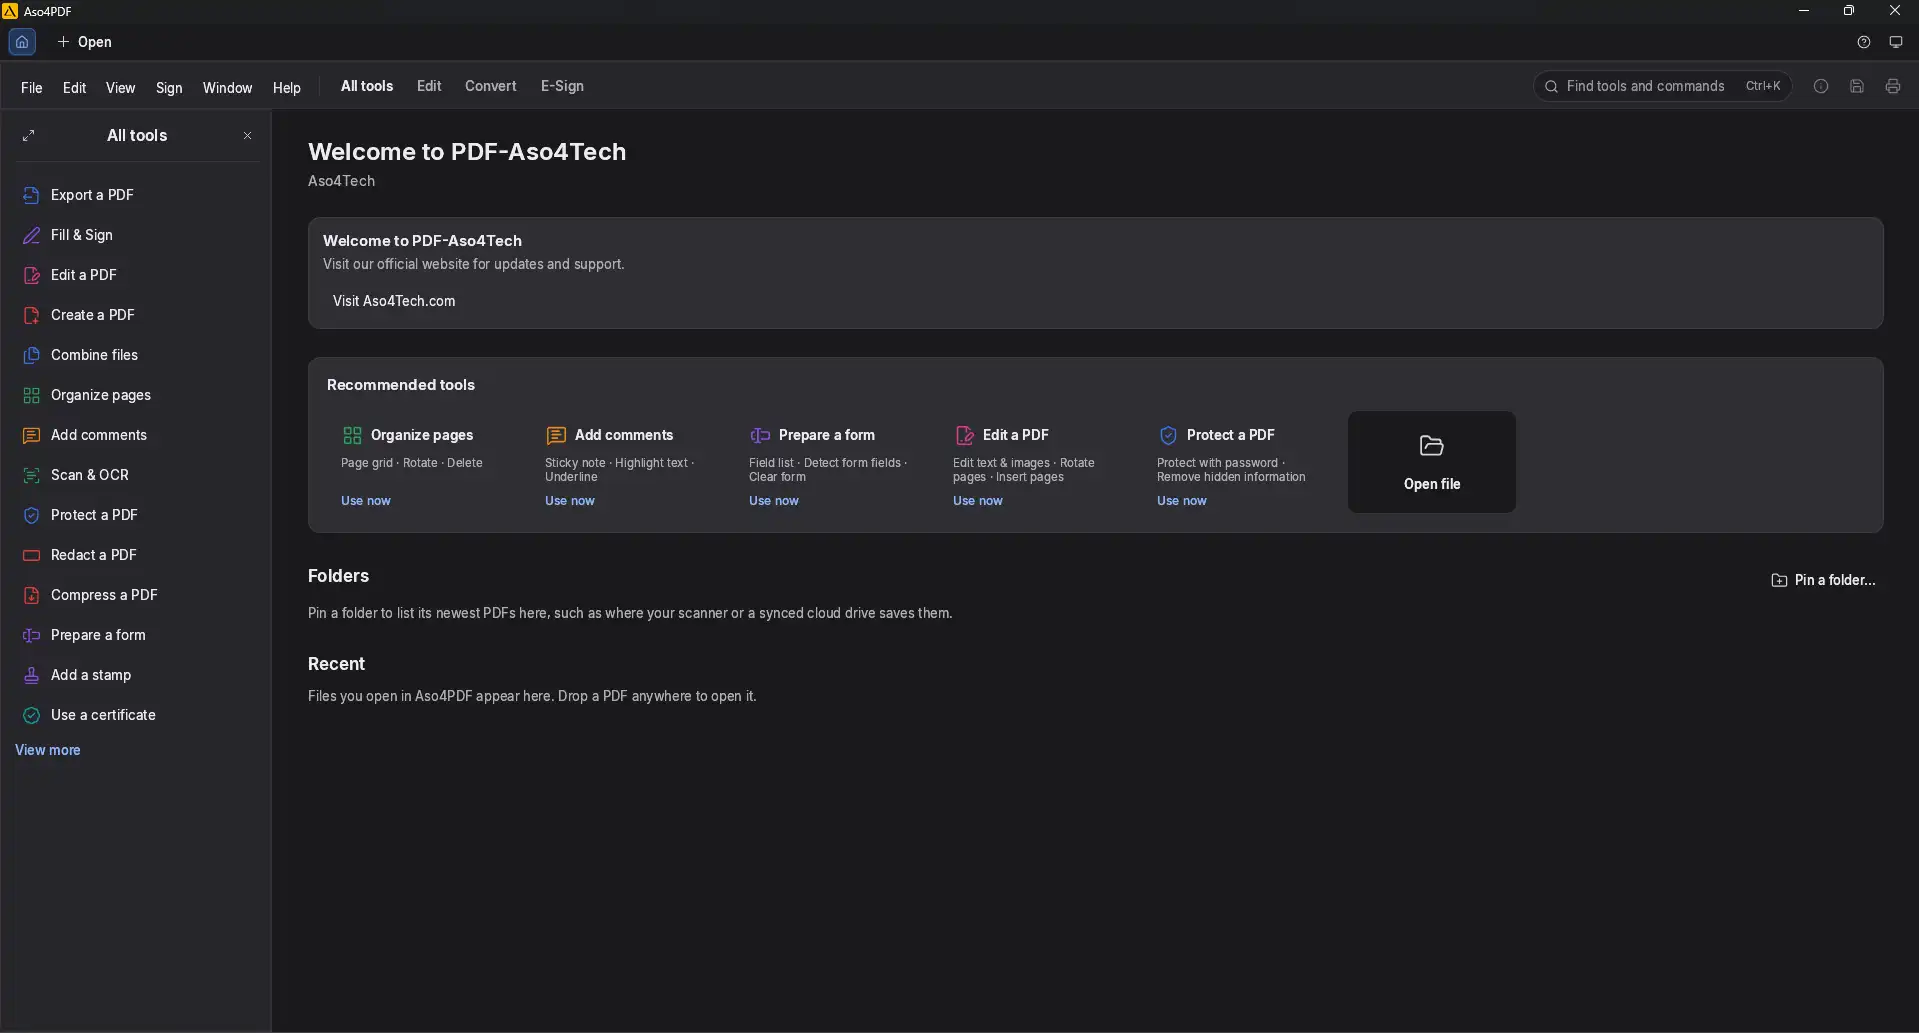
Task: Select the All tools tab
Action: point(367,86)
